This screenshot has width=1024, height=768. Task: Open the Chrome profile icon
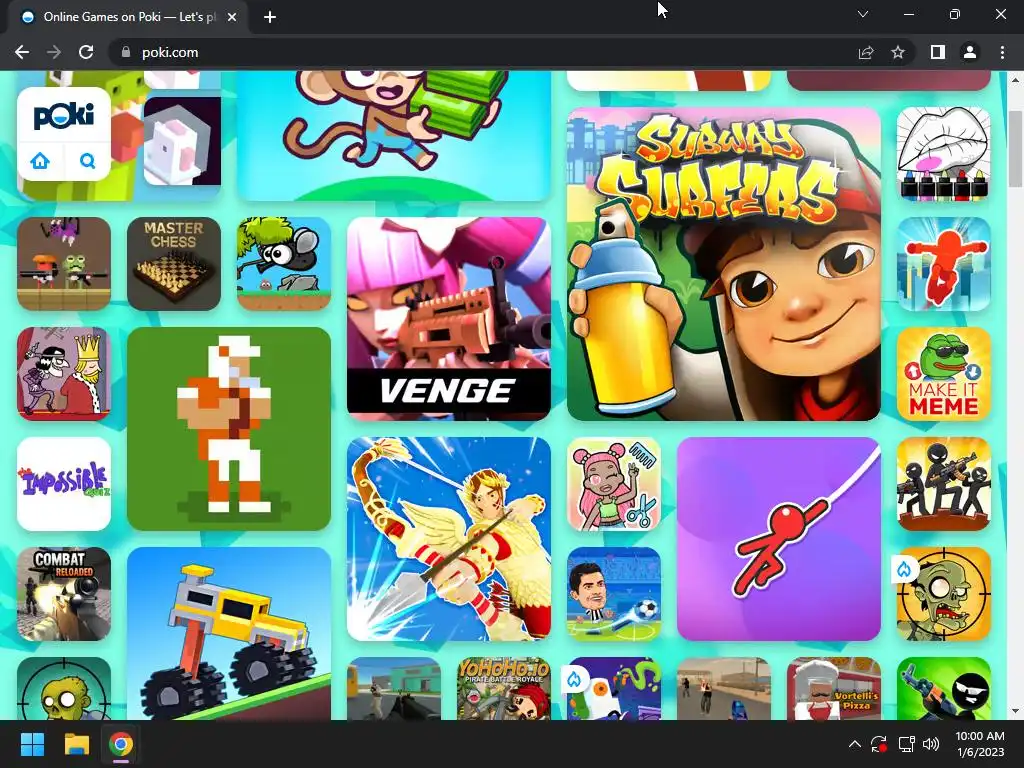tap(970, 52)
